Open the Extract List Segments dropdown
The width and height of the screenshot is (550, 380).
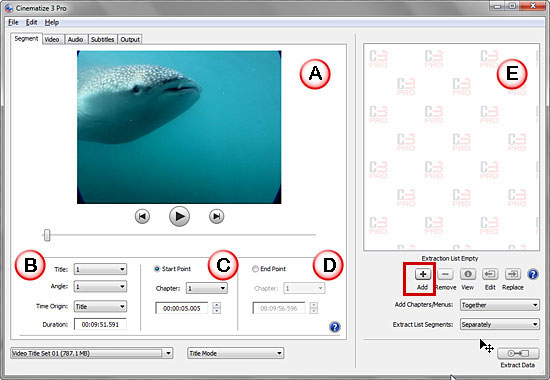tap(499, 324)
